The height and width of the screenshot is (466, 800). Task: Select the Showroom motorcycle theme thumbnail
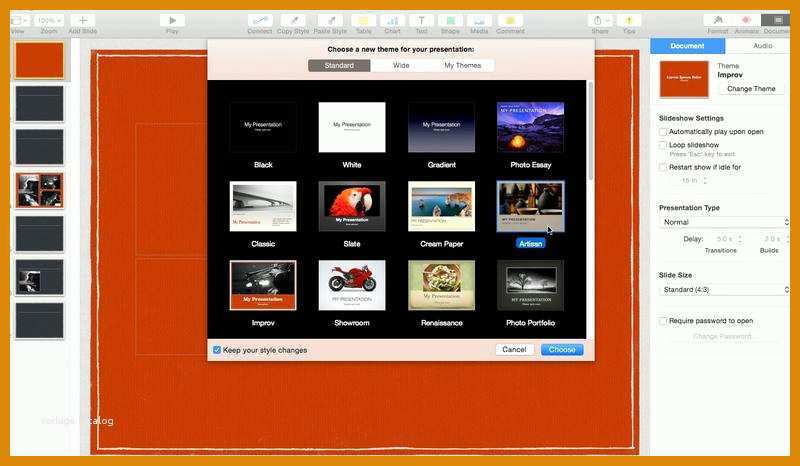[x=352, y=285]
